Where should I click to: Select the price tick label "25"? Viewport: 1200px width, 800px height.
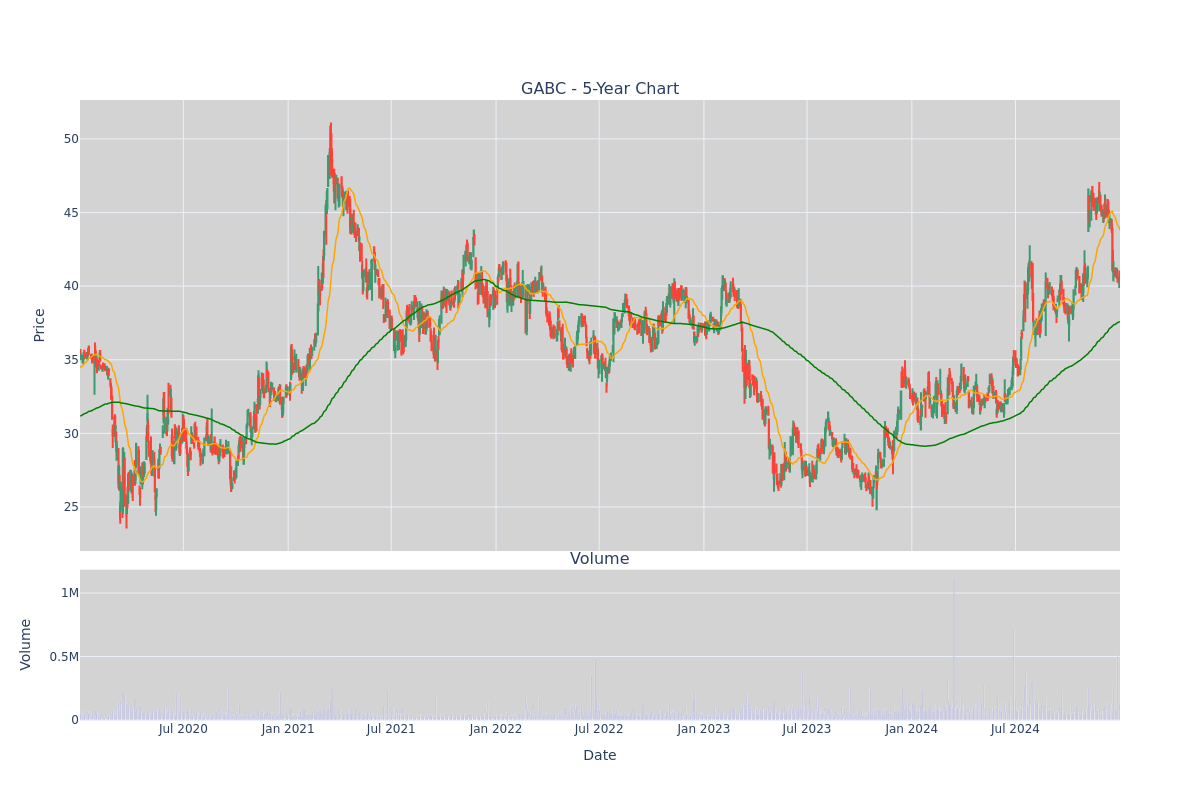click(71, 507)
